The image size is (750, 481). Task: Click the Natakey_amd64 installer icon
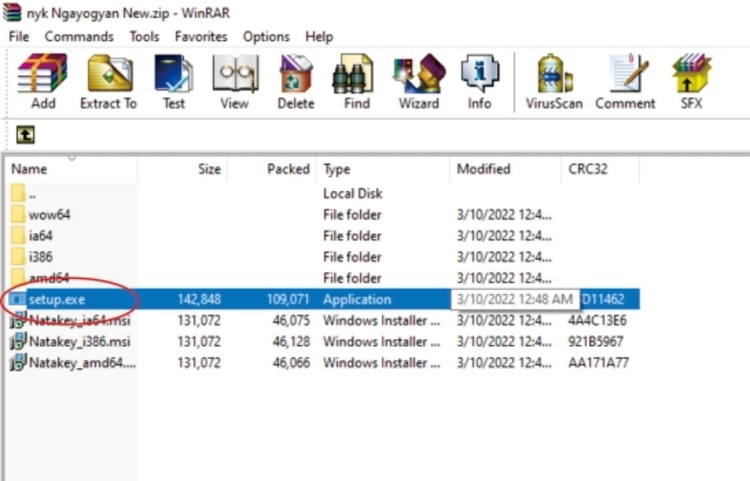pyautogui.click(x=18, y=362)
